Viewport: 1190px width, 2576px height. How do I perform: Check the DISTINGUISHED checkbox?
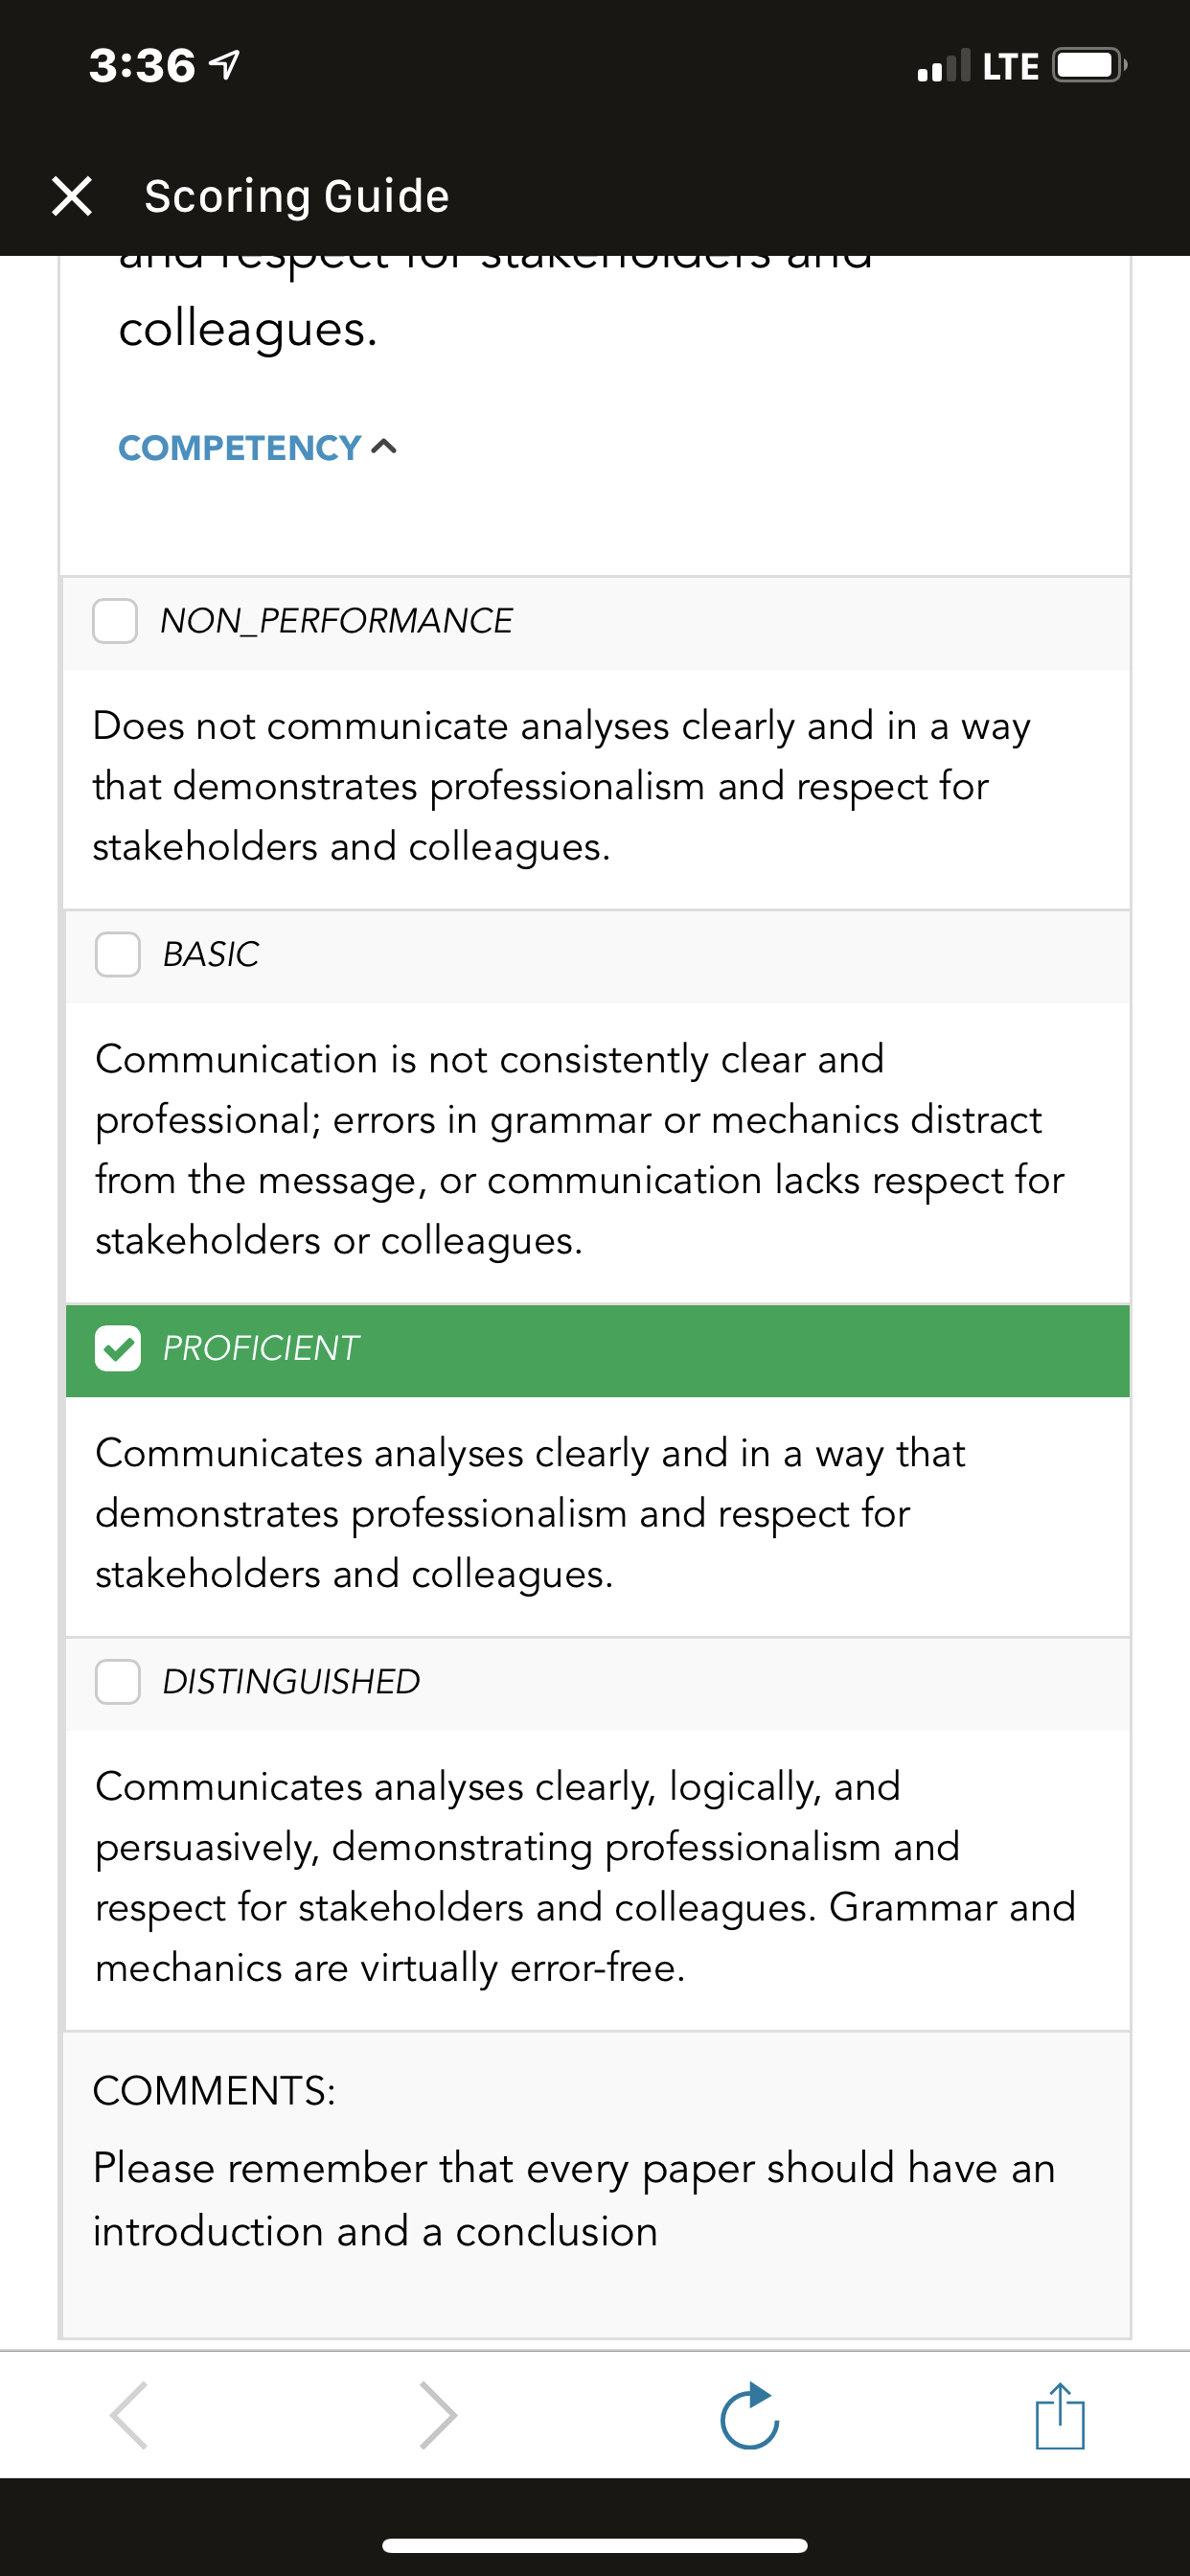pyautogui.click(x=118, y=1681)
